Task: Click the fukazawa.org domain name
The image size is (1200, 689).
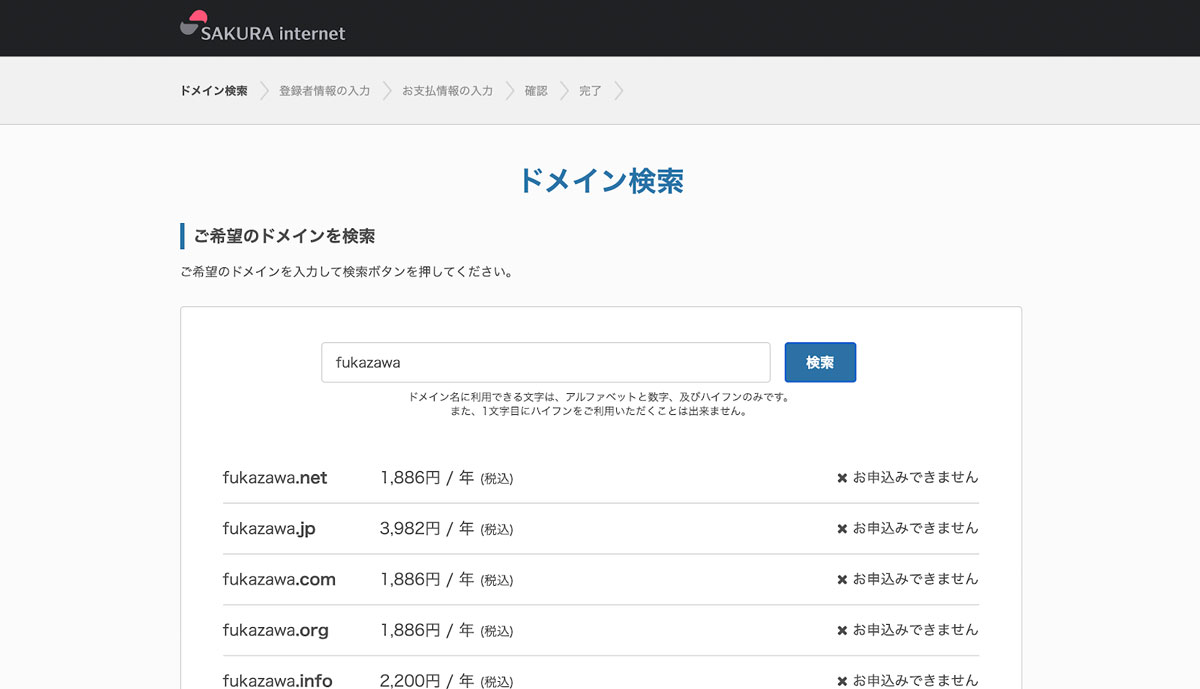Action: click(x=275, y=631)
